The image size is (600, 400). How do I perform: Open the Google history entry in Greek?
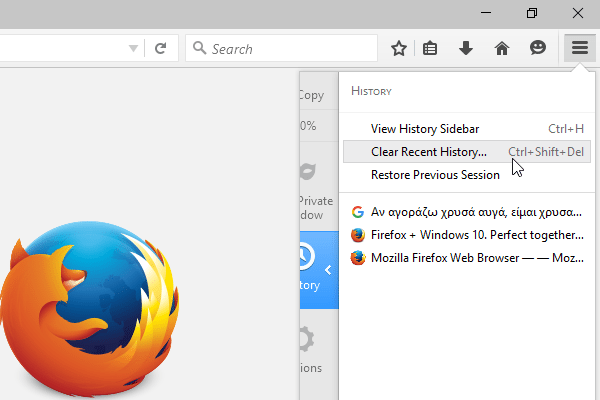[x=467, y=212]
